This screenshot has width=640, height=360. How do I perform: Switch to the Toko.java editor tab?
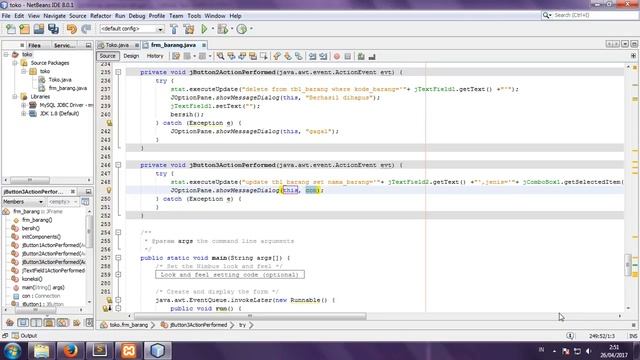click(117, 45)
